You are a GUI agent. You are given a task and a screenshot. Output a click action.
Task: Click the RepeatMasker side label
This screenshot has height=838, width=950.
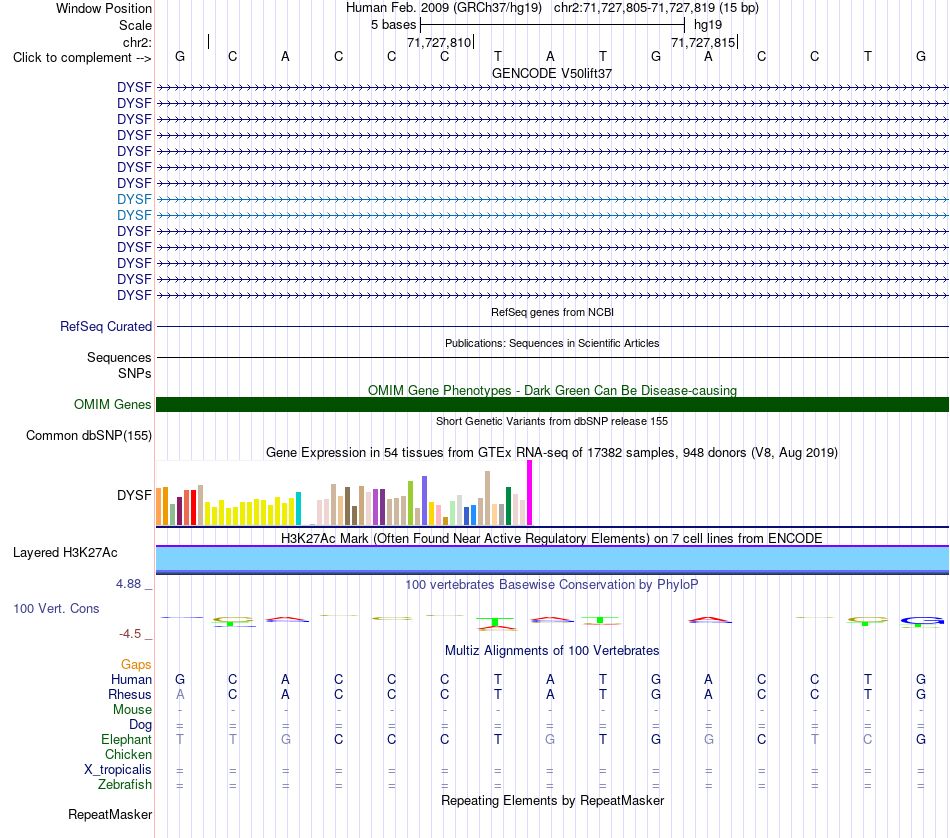(110, 815)
